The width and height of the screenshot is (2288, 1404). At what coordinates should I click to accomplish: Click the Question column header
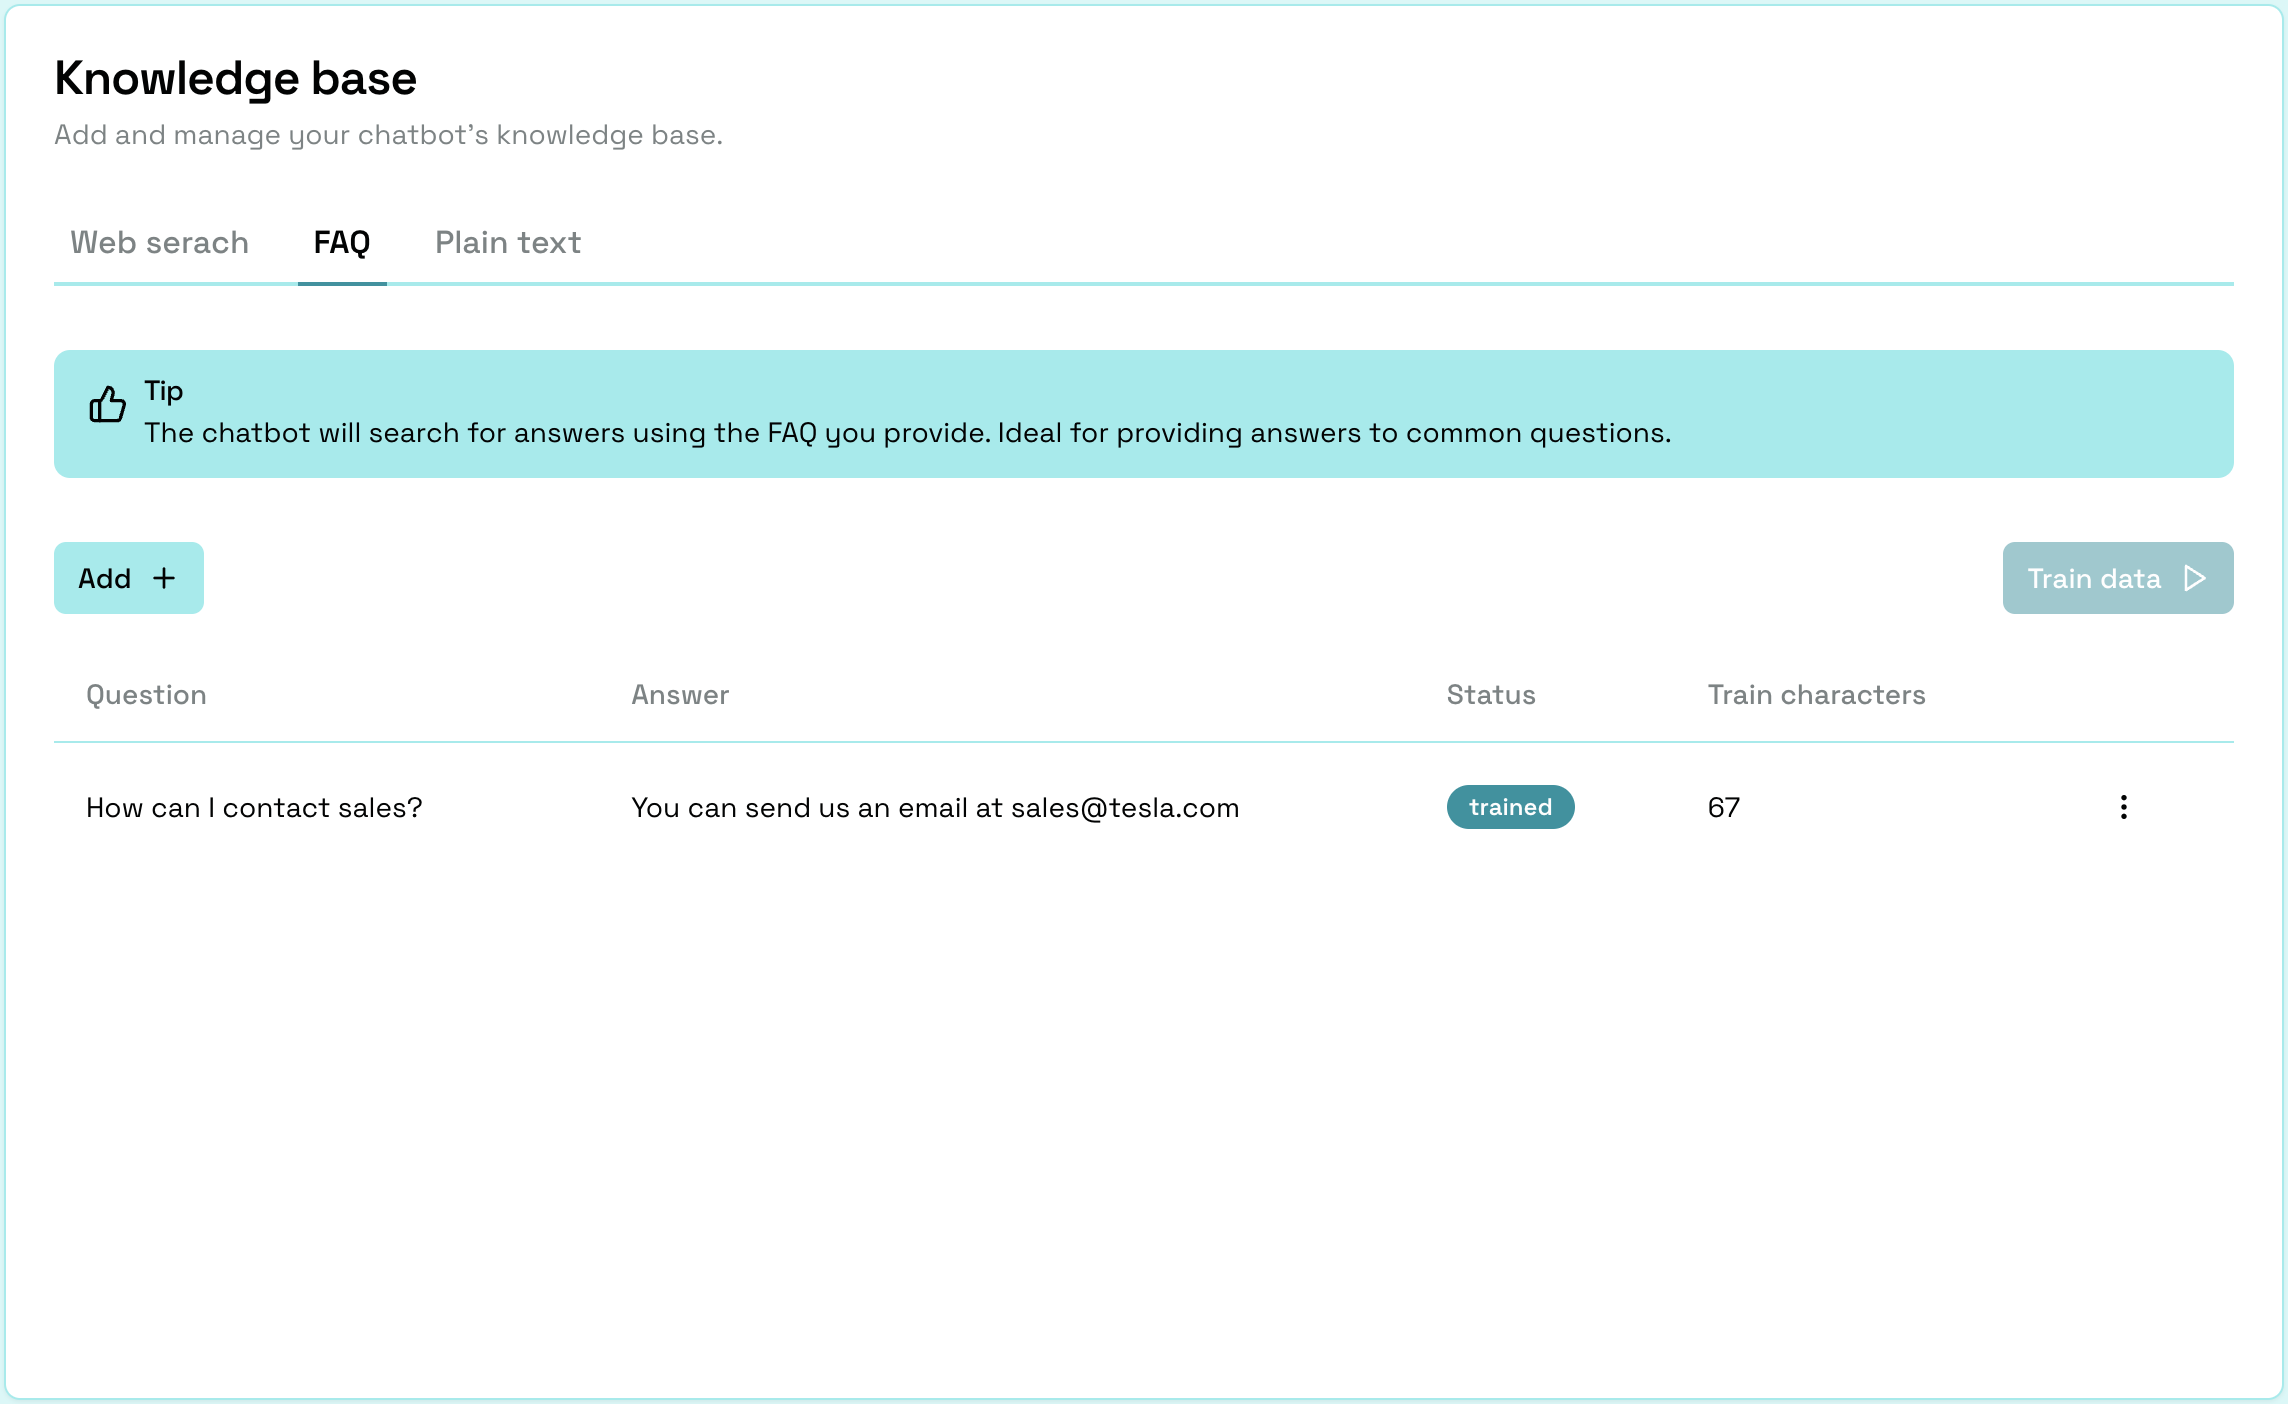(x=146, y=695)
